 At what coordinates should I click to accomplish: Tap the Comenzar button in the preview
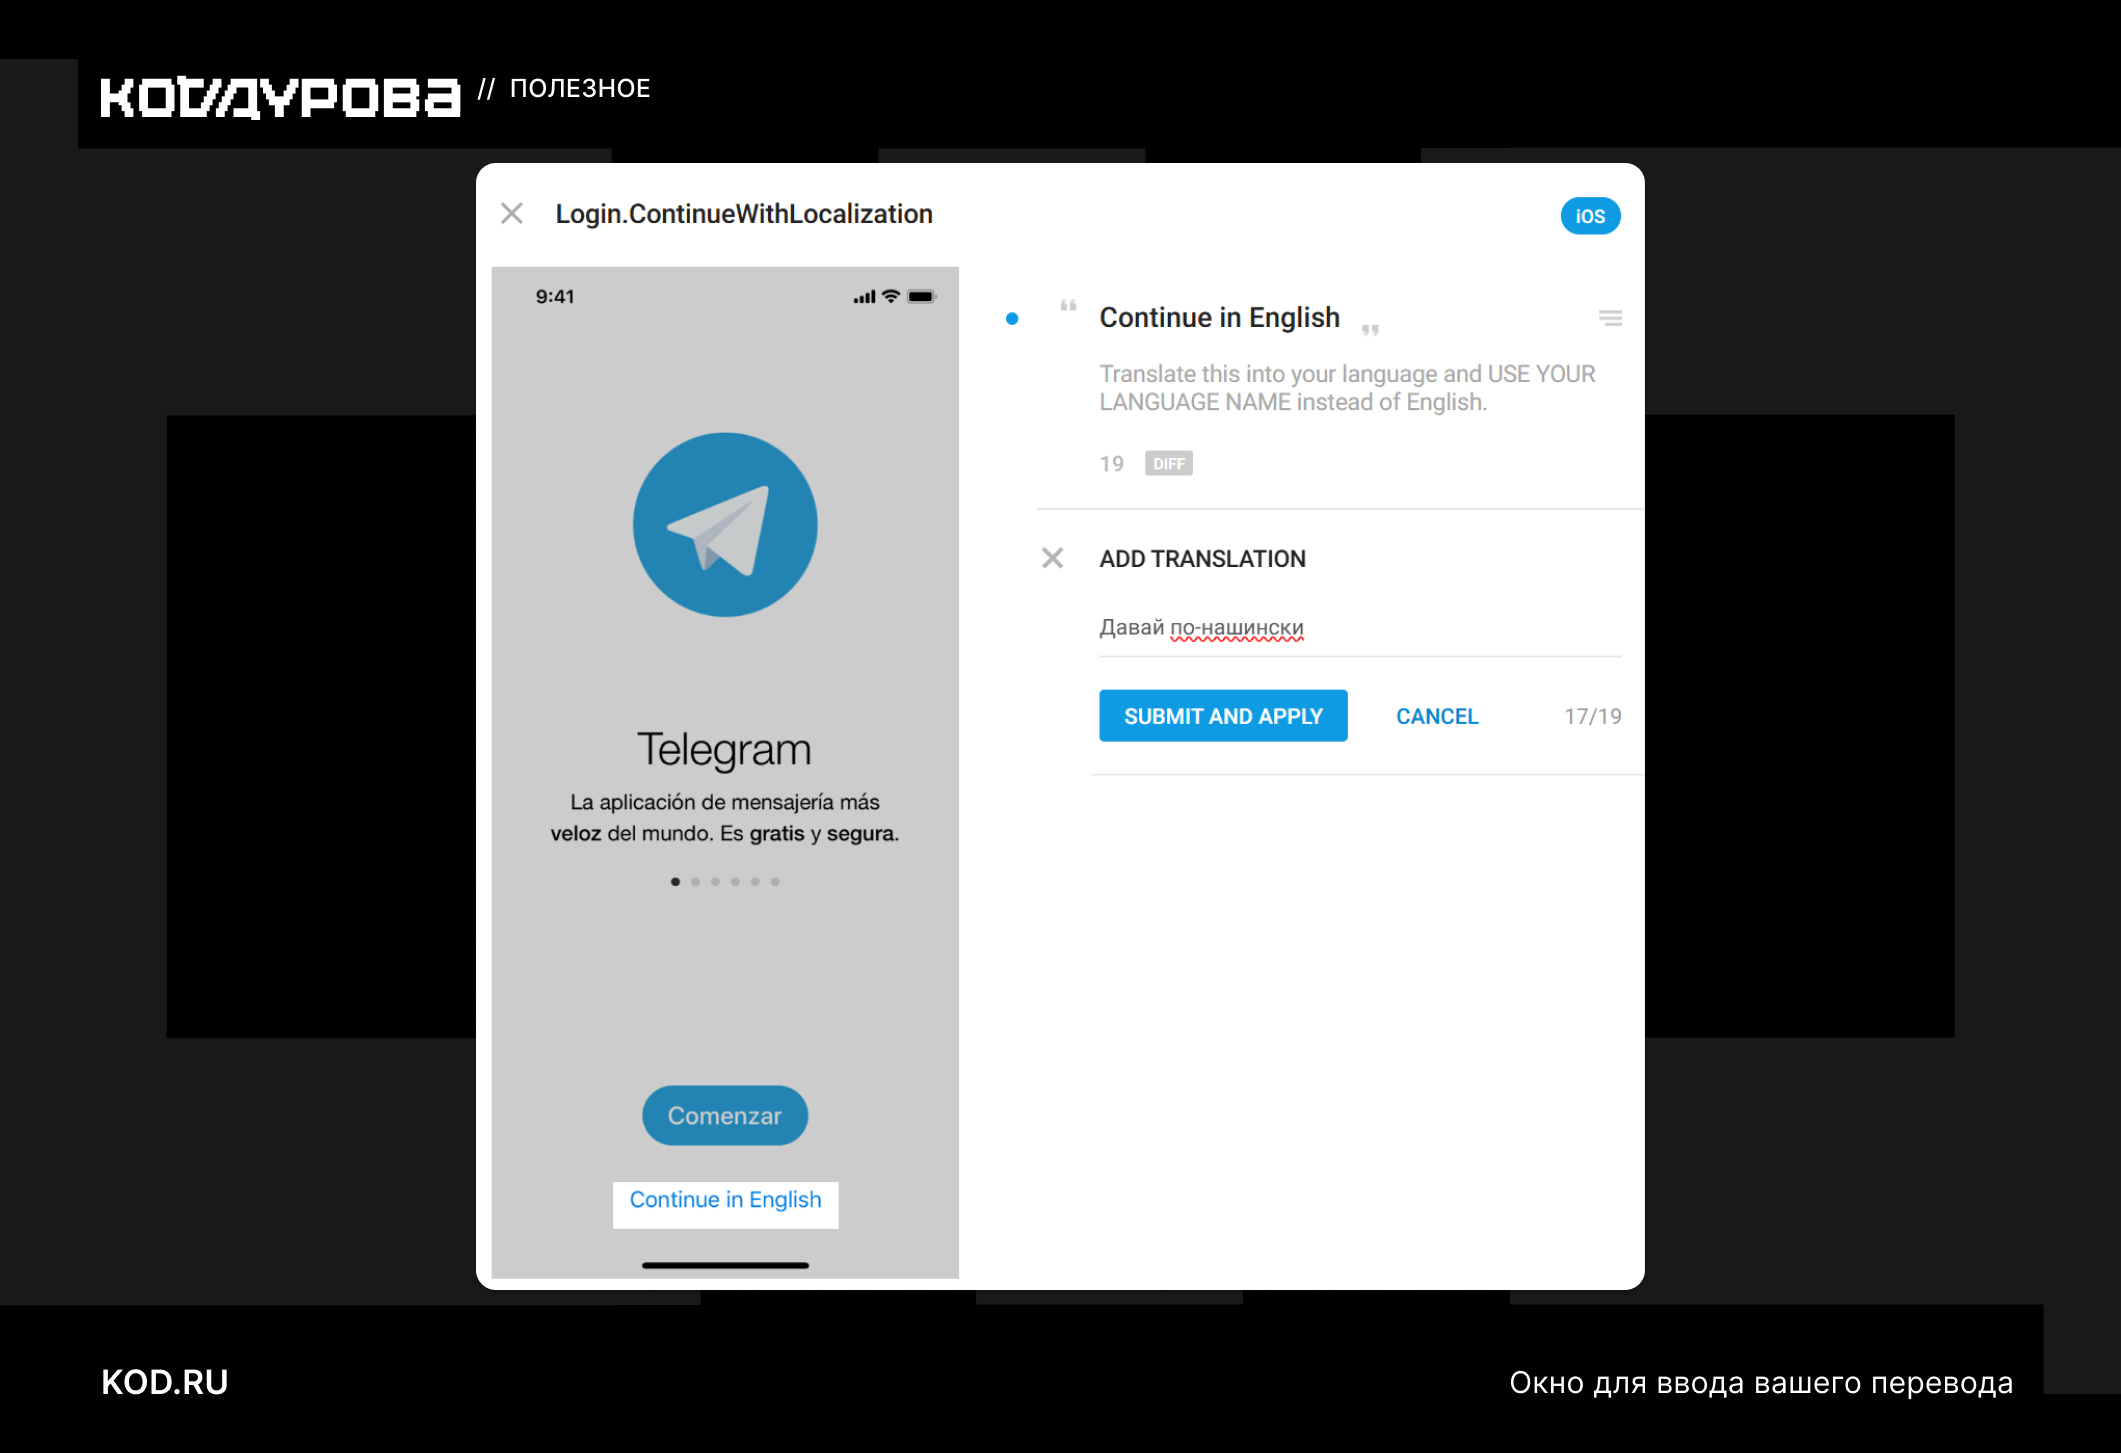pyautogui.click(x=725, y=1116)
